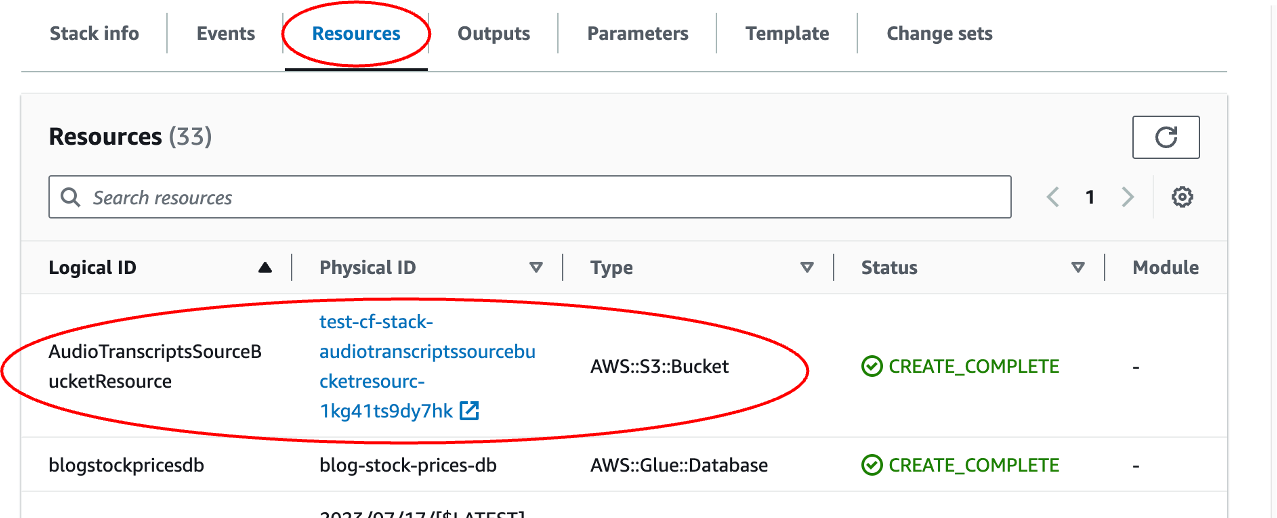Sort the Type column
This screenshot has width=1277, height=518.
[x=807, y=267]
